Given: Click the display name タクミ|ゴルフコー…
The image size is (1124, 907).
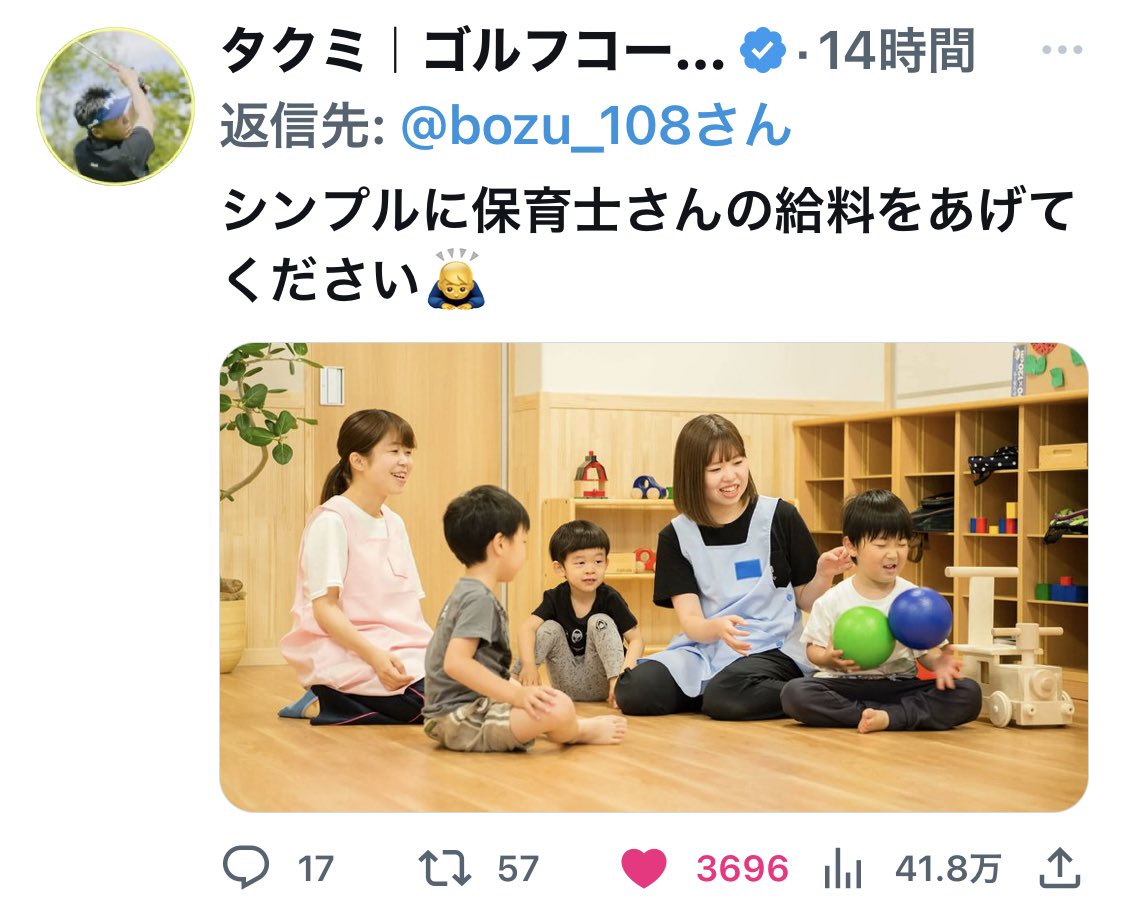Looking at the screenshot, I should click(473, 51).
